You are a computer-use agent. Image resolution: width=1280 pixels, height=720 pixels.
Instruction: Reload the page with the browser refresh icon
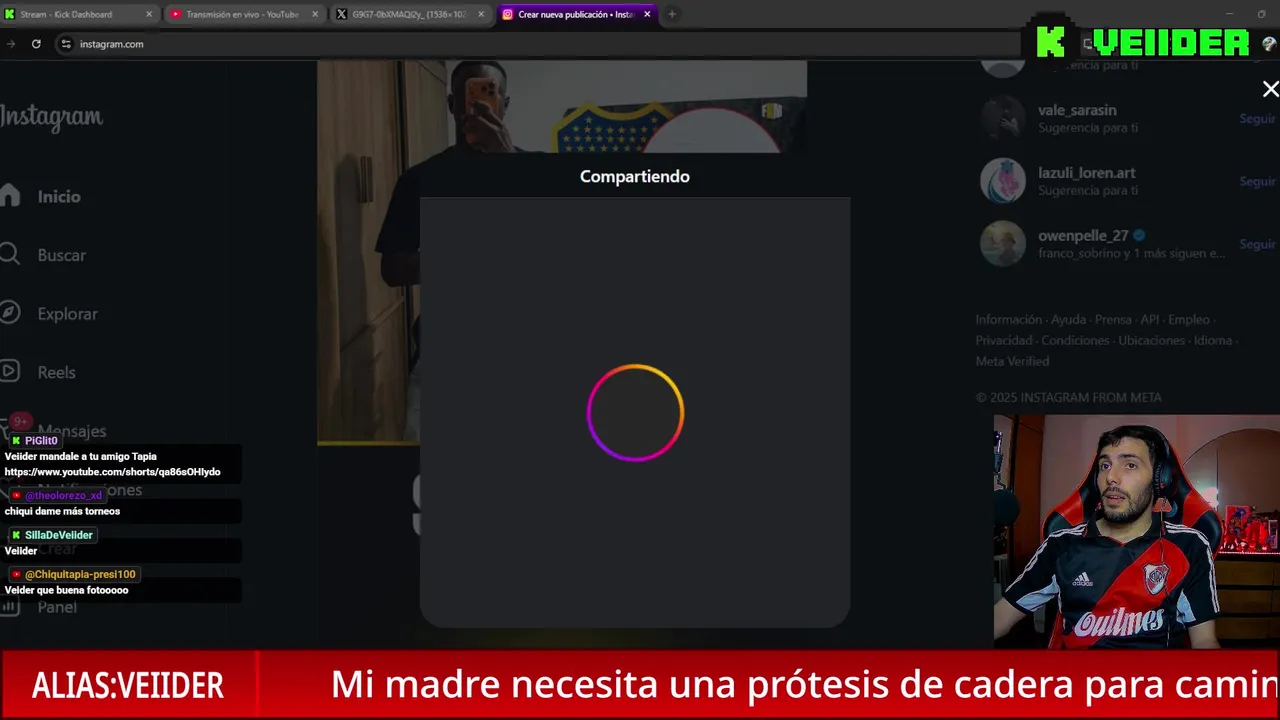coord(36,44)
